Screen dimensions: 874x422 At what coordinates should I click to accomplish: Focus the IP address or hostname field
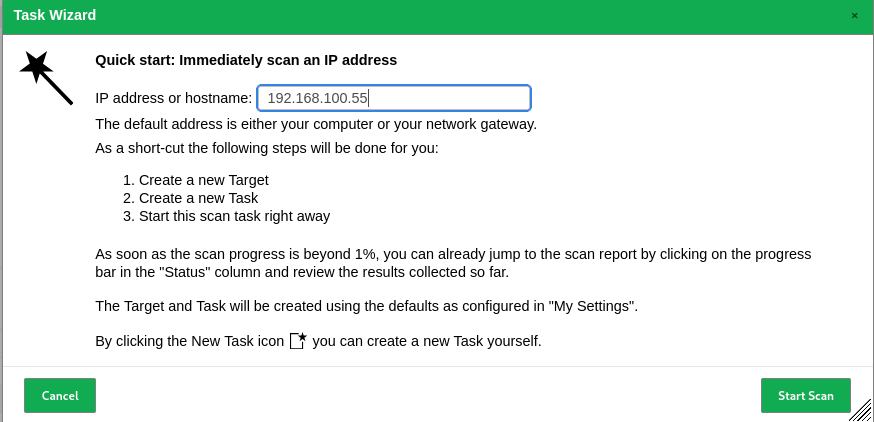coord(394,98)
